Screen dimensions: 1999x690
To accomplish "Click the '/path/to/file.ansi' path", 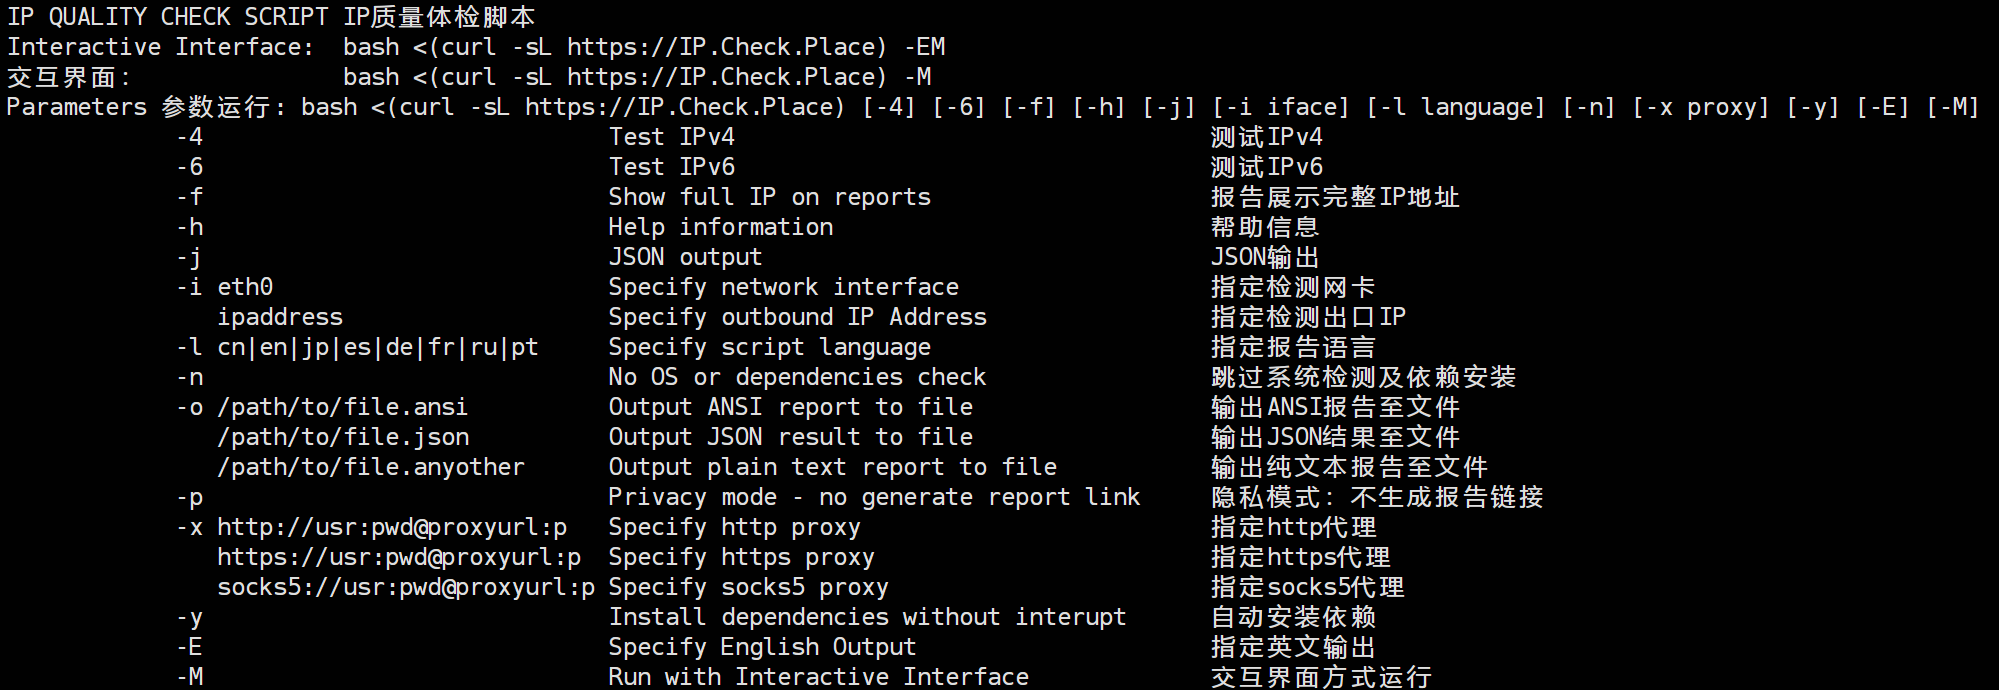I will point(342,407).
